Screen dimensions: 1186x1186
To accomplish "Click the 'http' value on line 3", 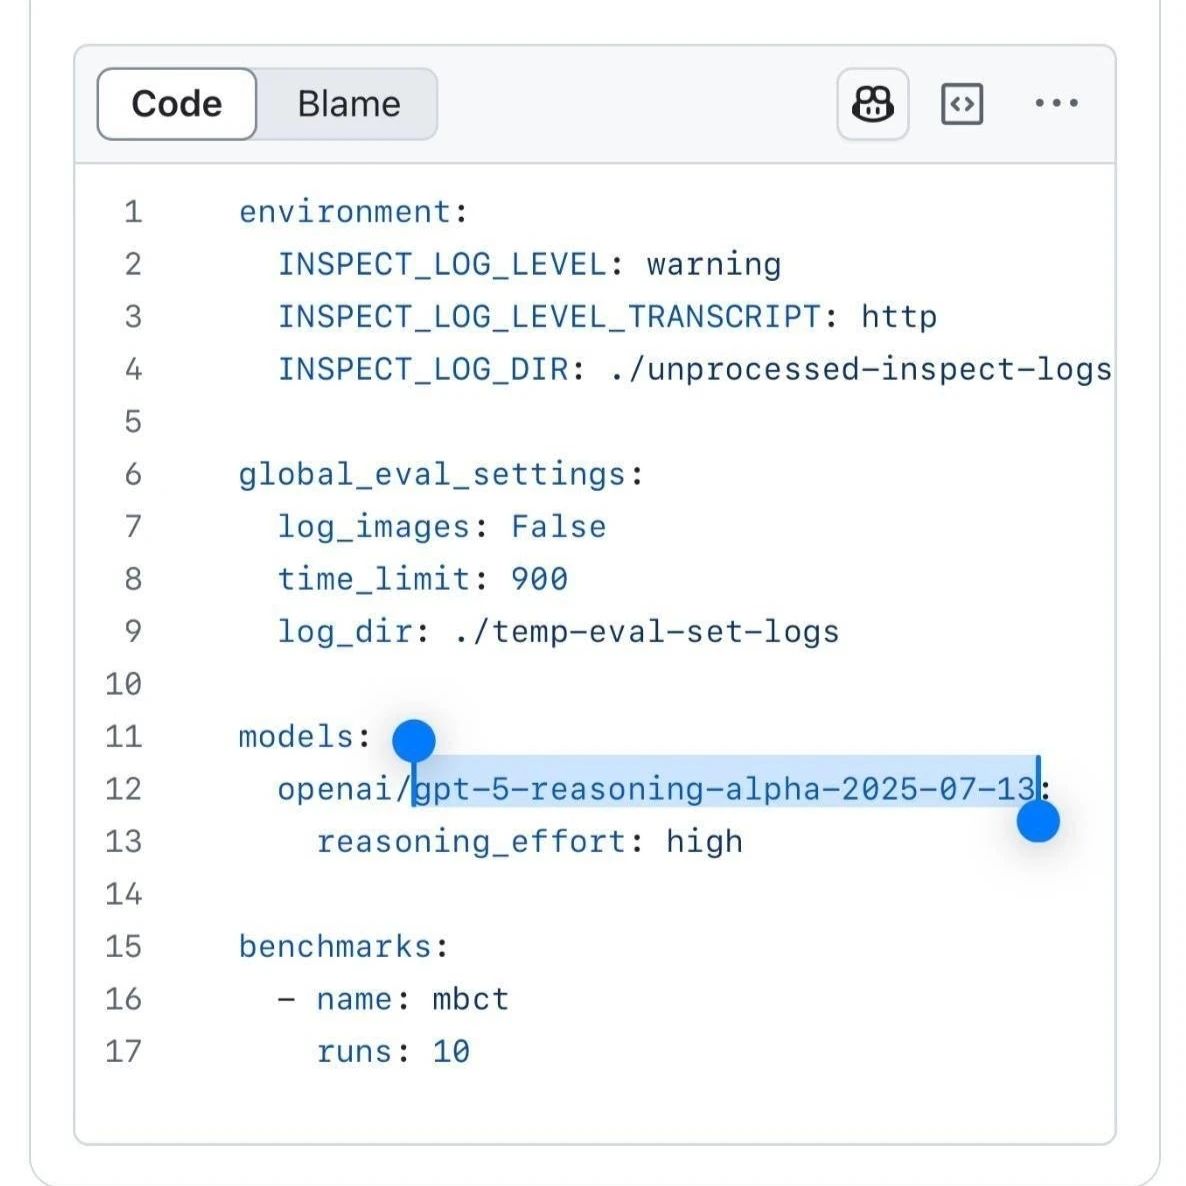I will 899,317.
